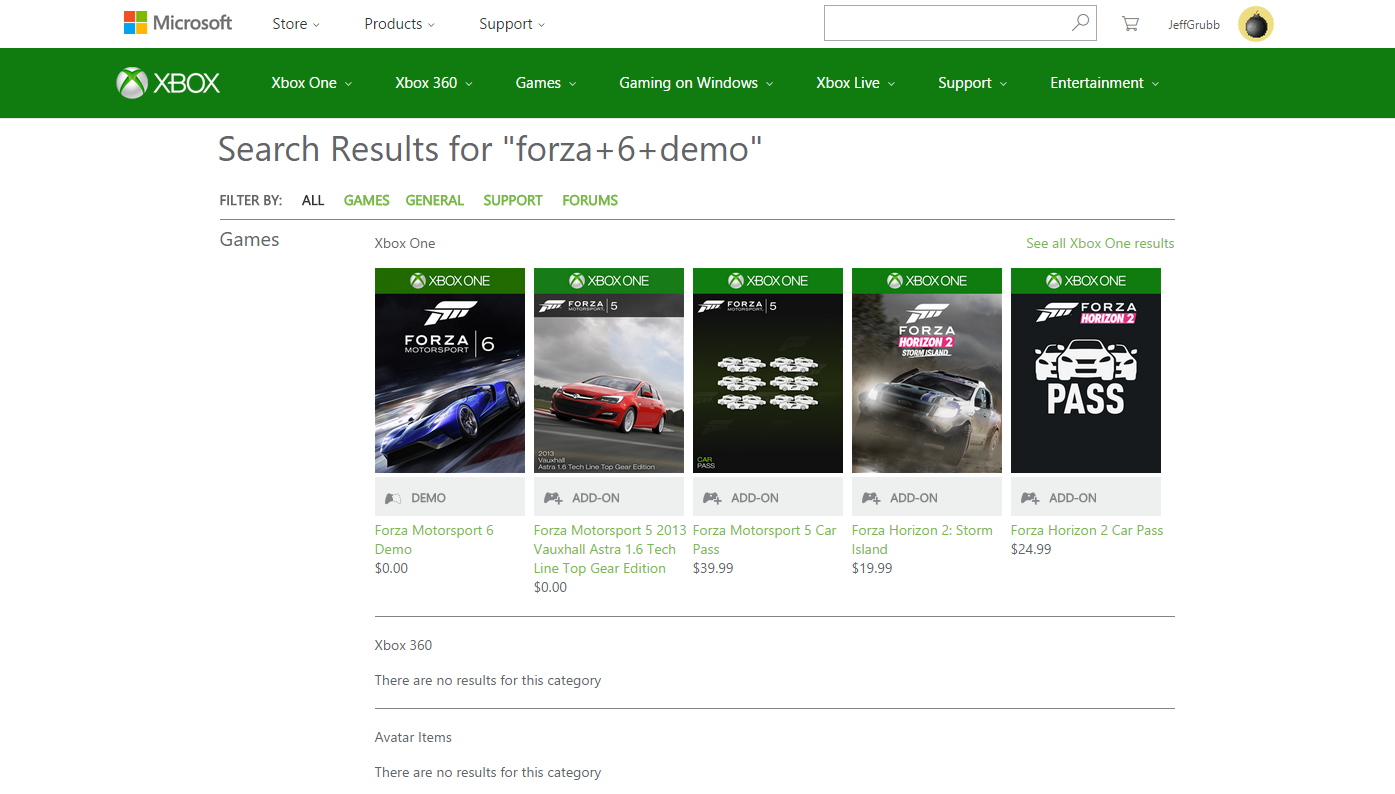
Task: Click add-on icon under Vauxhall Astra tile
Action: [552, 498]
